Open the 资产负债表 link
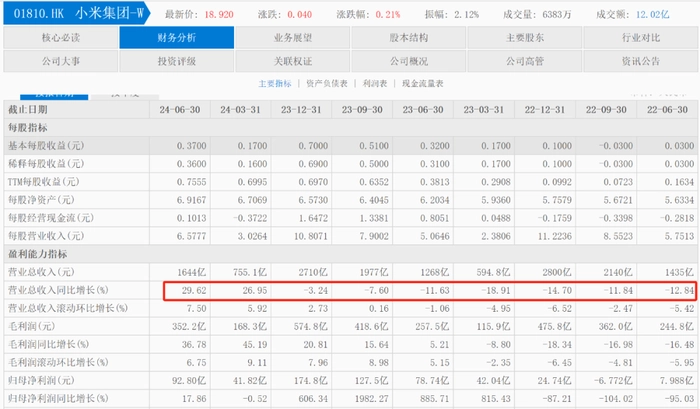This screenshot has height=409, width=700. pos(326,84)
